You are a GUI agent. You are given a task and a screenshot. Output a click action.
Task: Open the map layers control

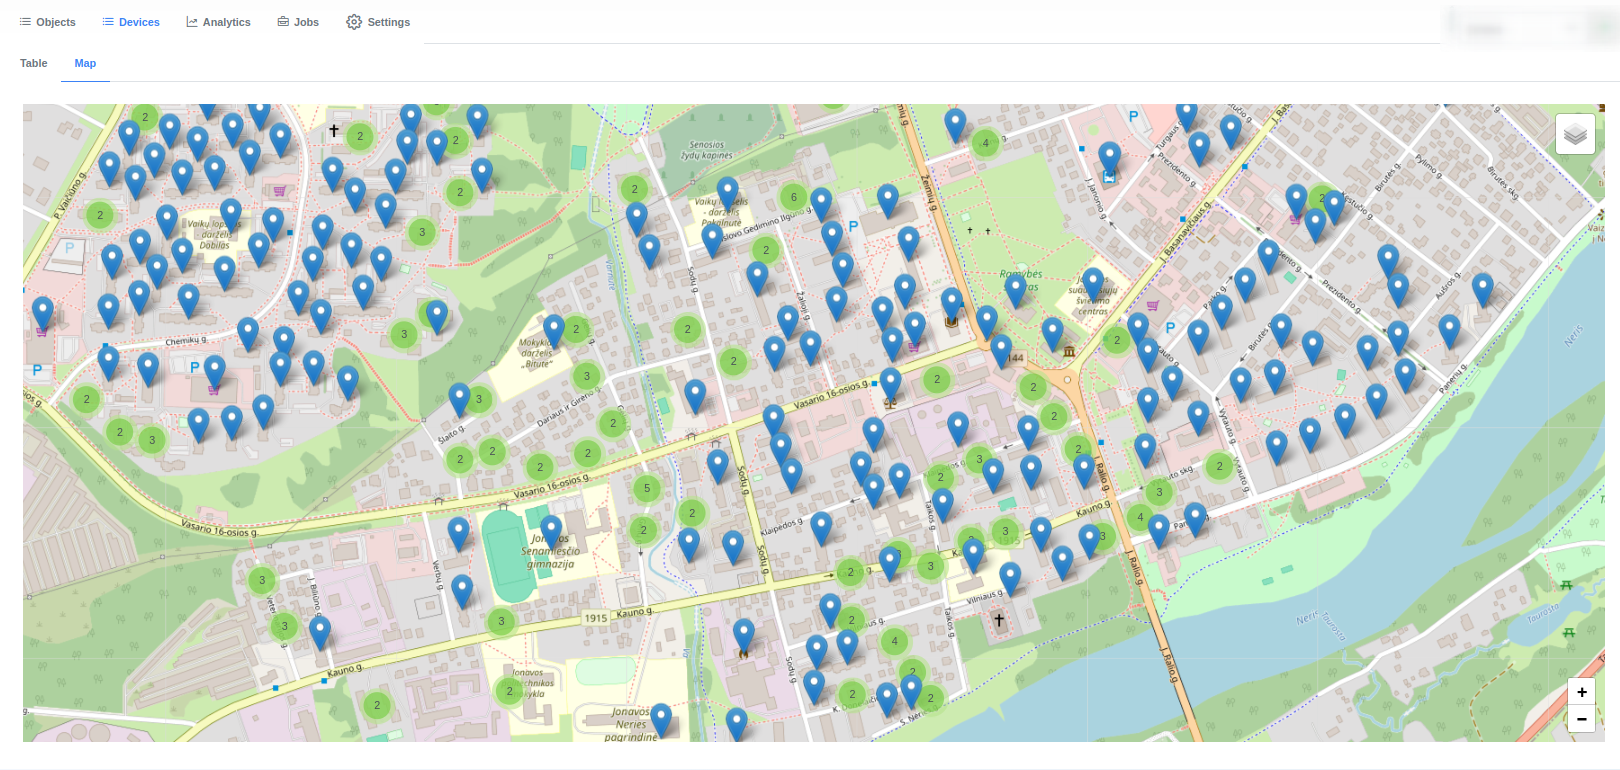pos(1575,134)
